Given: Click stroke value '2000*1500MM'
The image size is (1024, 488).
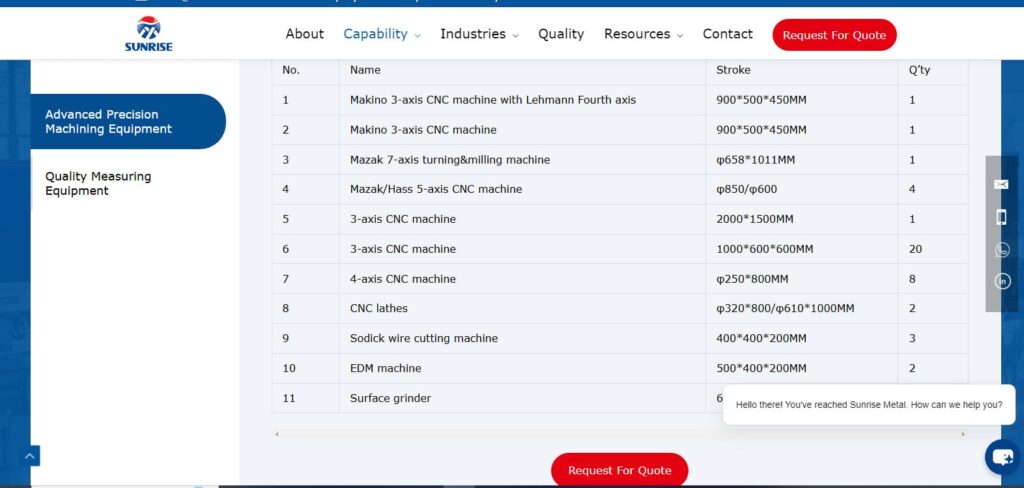Looking at the screenshot, I should point(755,219).
